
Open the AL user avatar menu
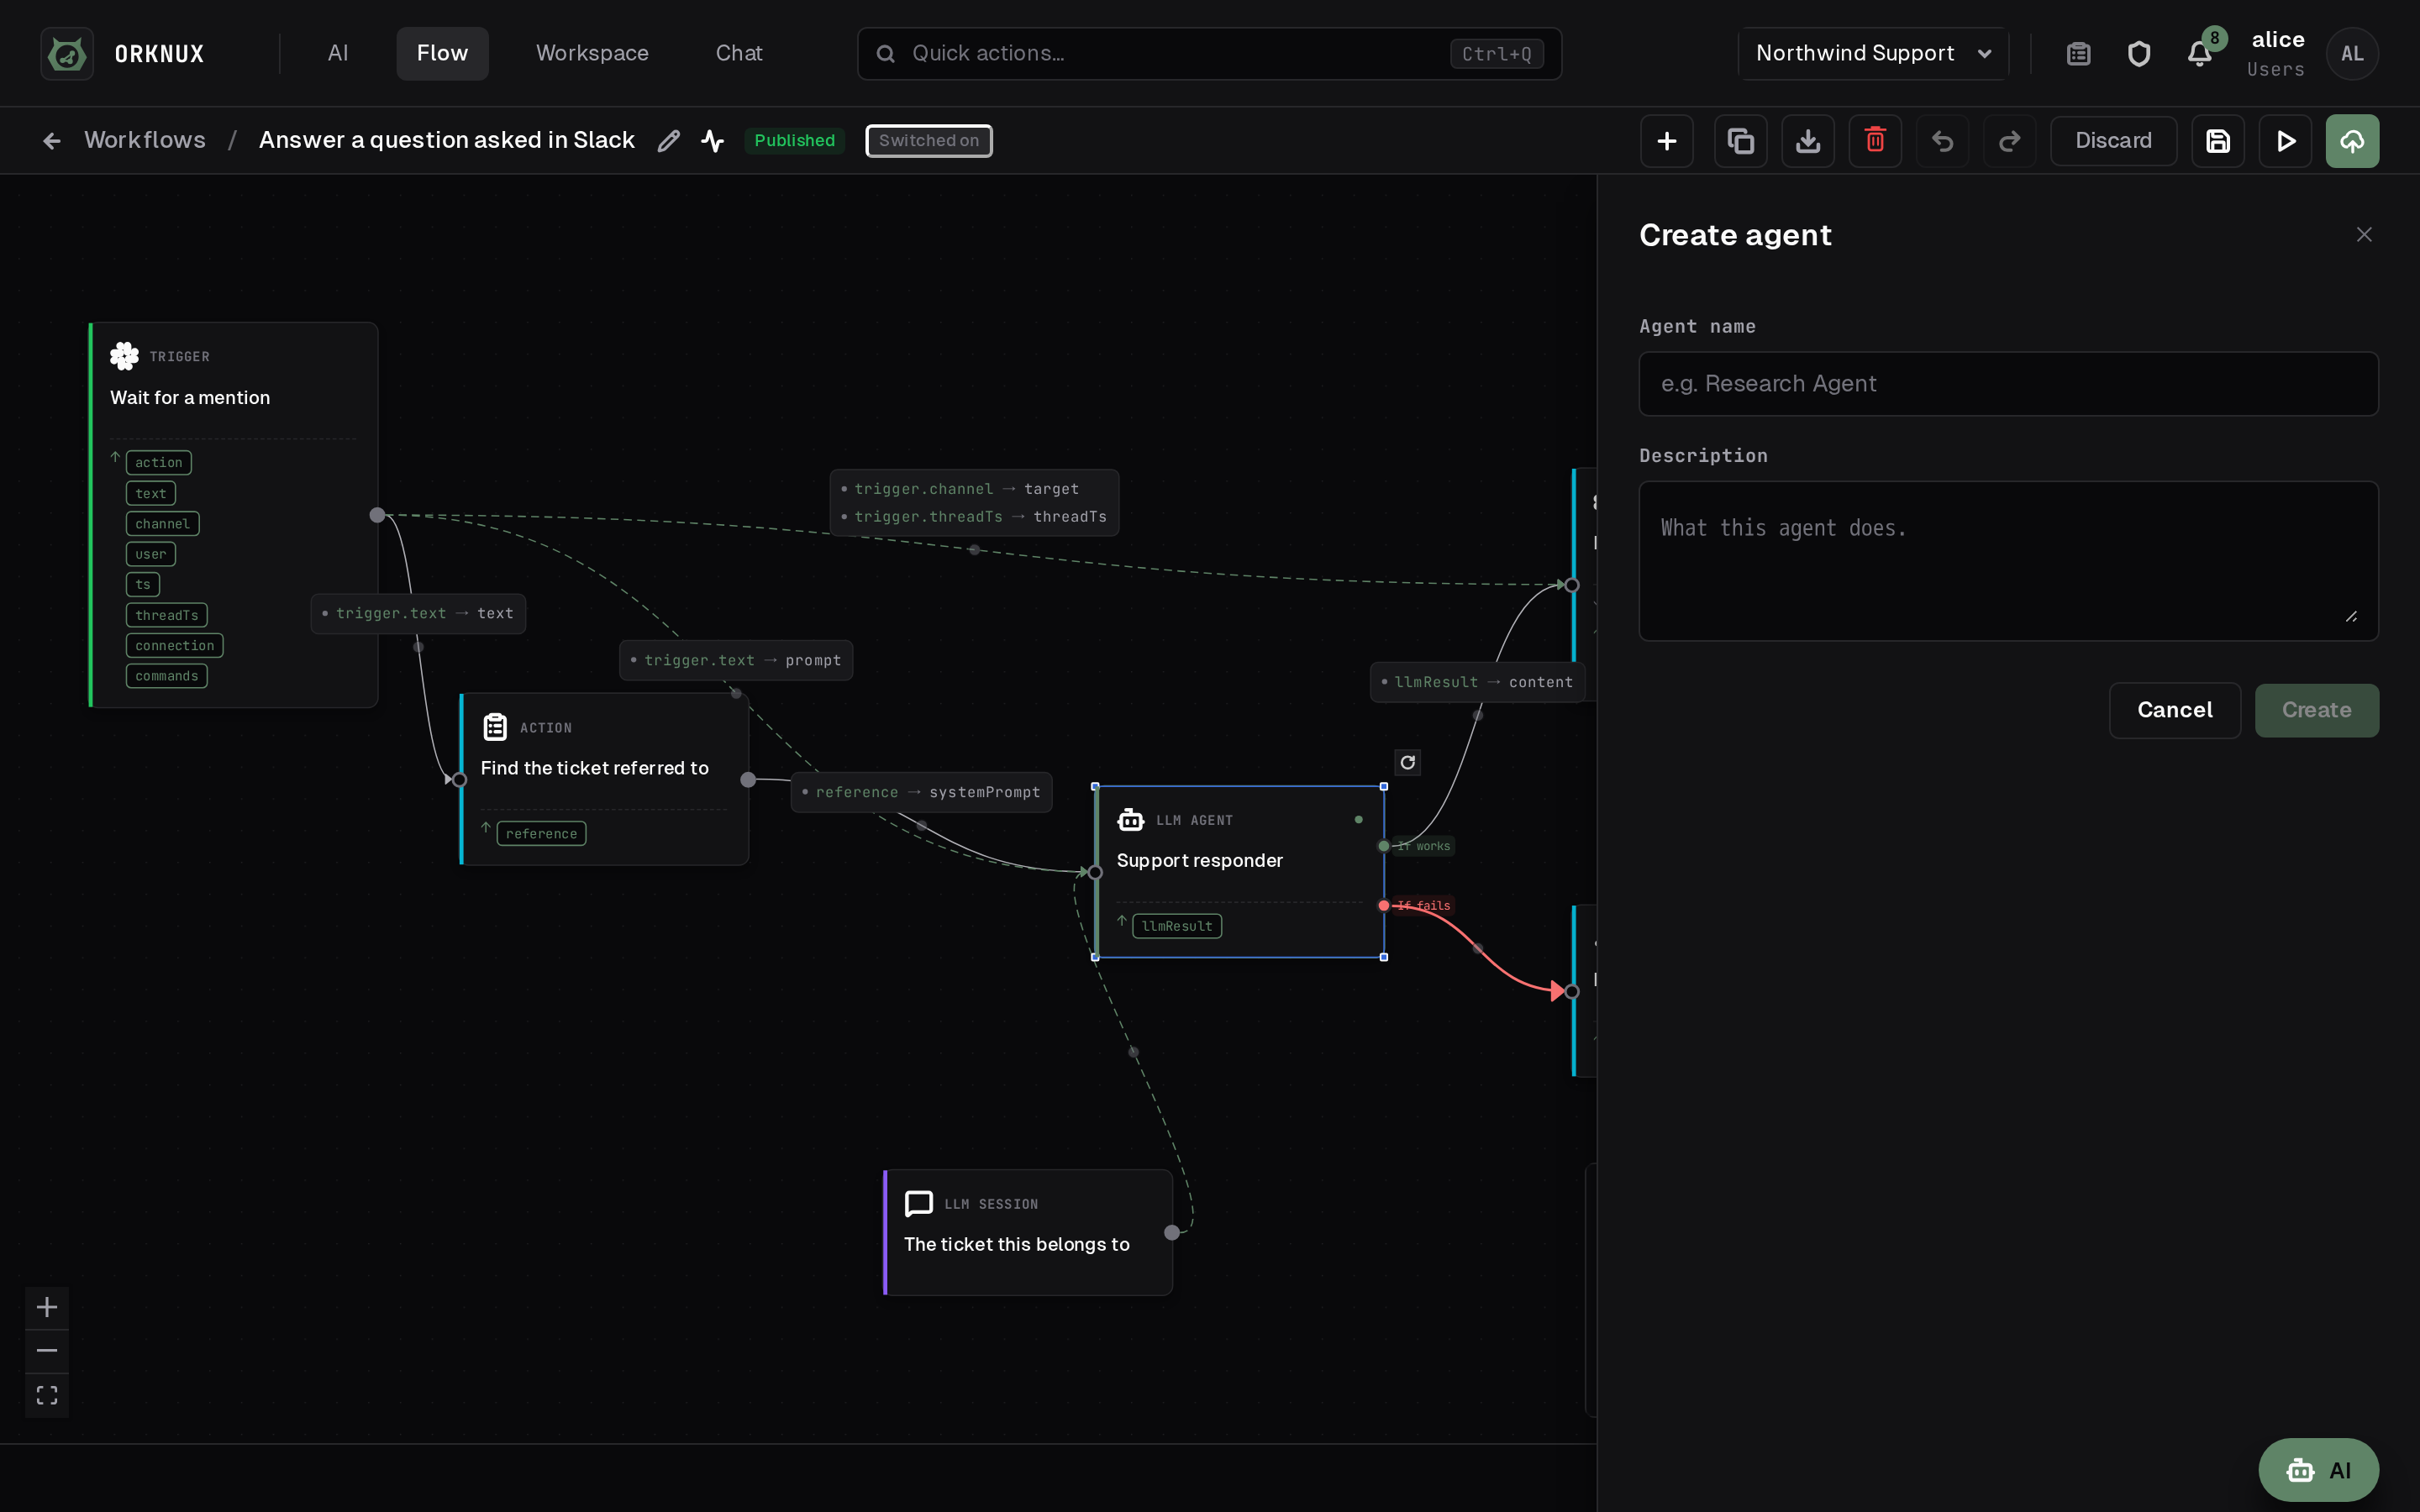click(x=2352, y=54)
